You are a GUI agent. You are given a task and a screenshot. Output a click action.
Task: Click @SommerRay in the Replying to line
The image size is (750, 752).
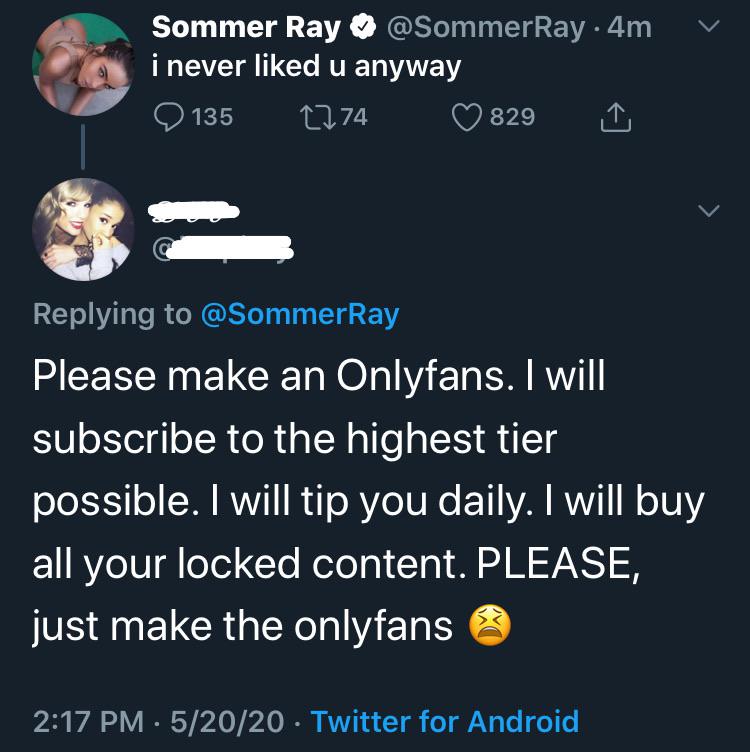point(300,314)
